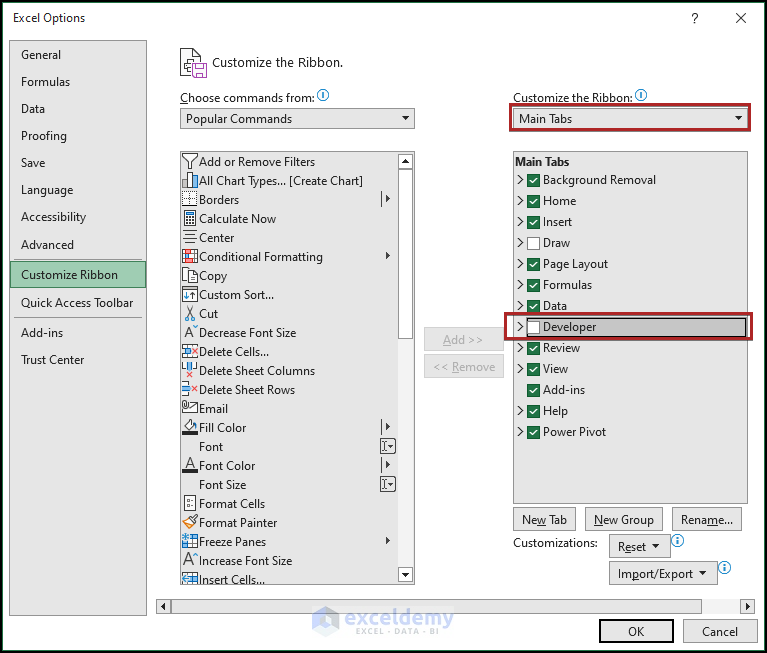Click the Rename button
767x653 pixels.
point(707,519)
